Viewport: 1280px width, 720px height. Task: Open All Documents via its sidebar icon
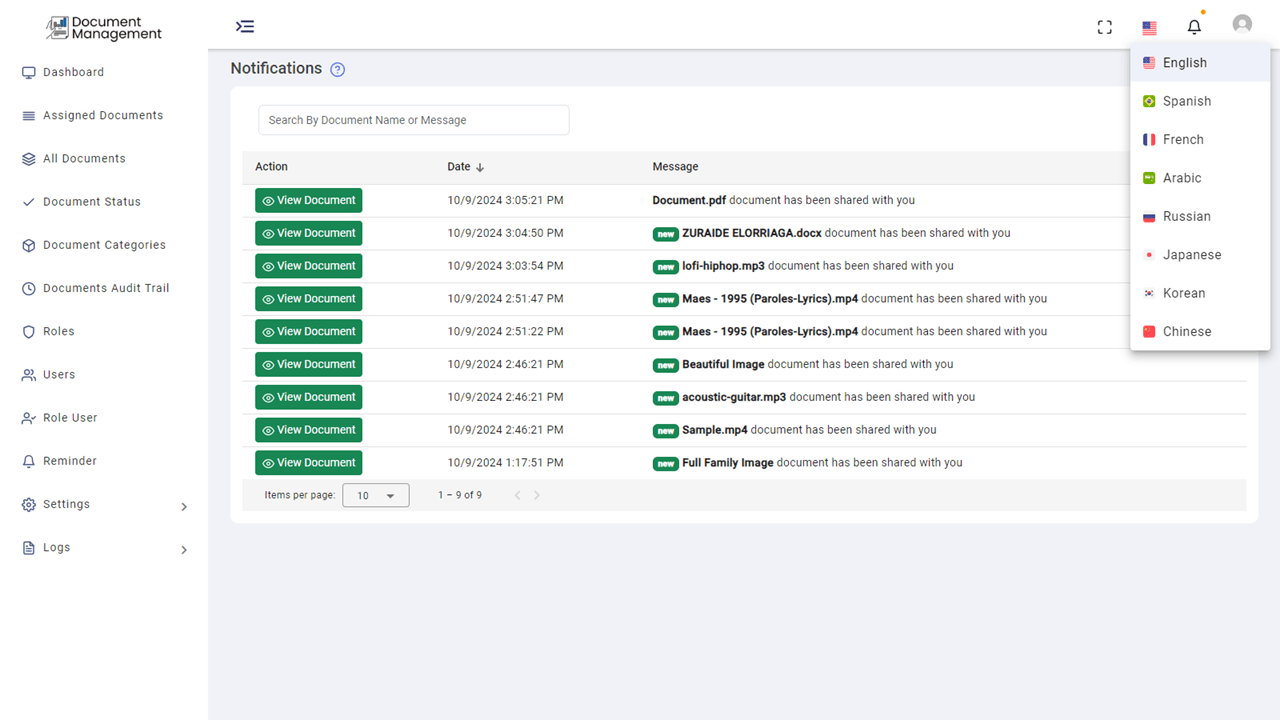pyautogui.click(x=28, y=158)
